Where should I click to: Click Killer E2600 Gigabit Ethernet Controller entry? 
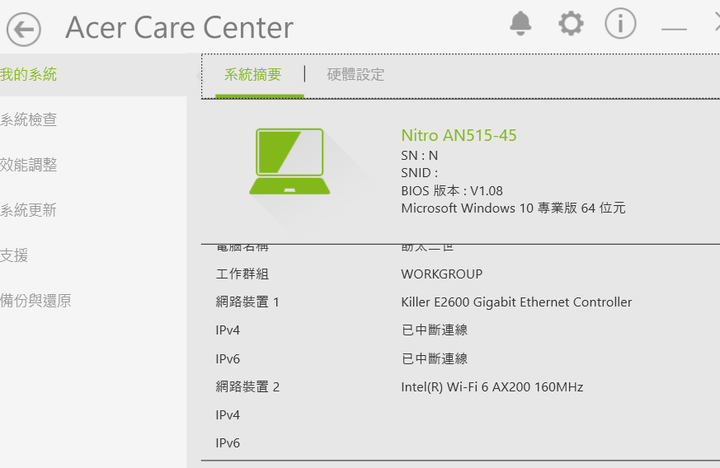click(x=516, y=302)
